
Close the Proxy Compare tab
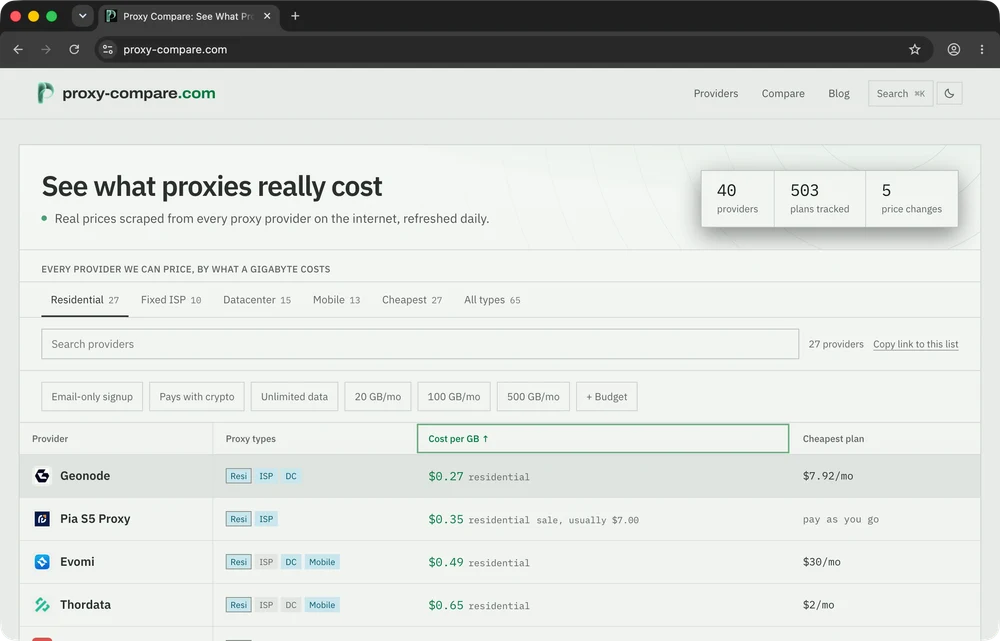(x=267, y=16)
